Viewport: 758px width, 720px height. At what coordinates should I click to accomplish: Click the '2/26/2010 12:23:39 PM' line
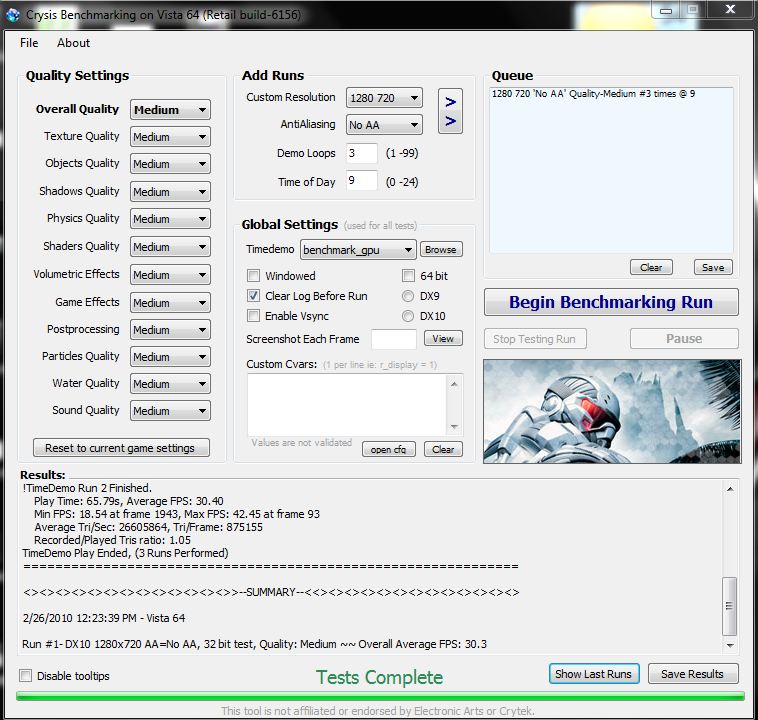[103, 618]
